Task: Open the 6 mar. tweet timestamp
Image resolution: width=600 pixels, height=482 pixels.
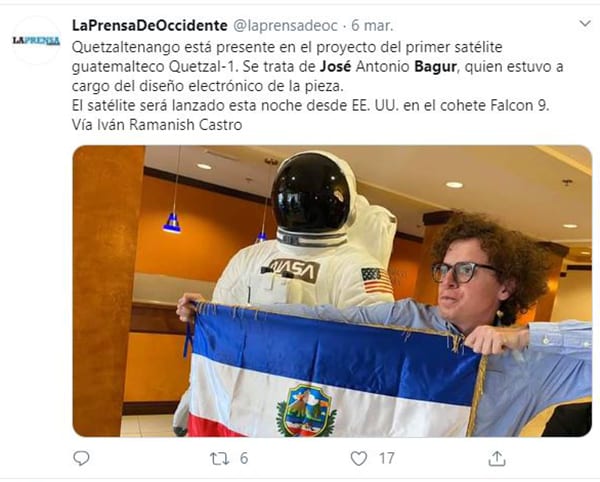Action: 372,26
